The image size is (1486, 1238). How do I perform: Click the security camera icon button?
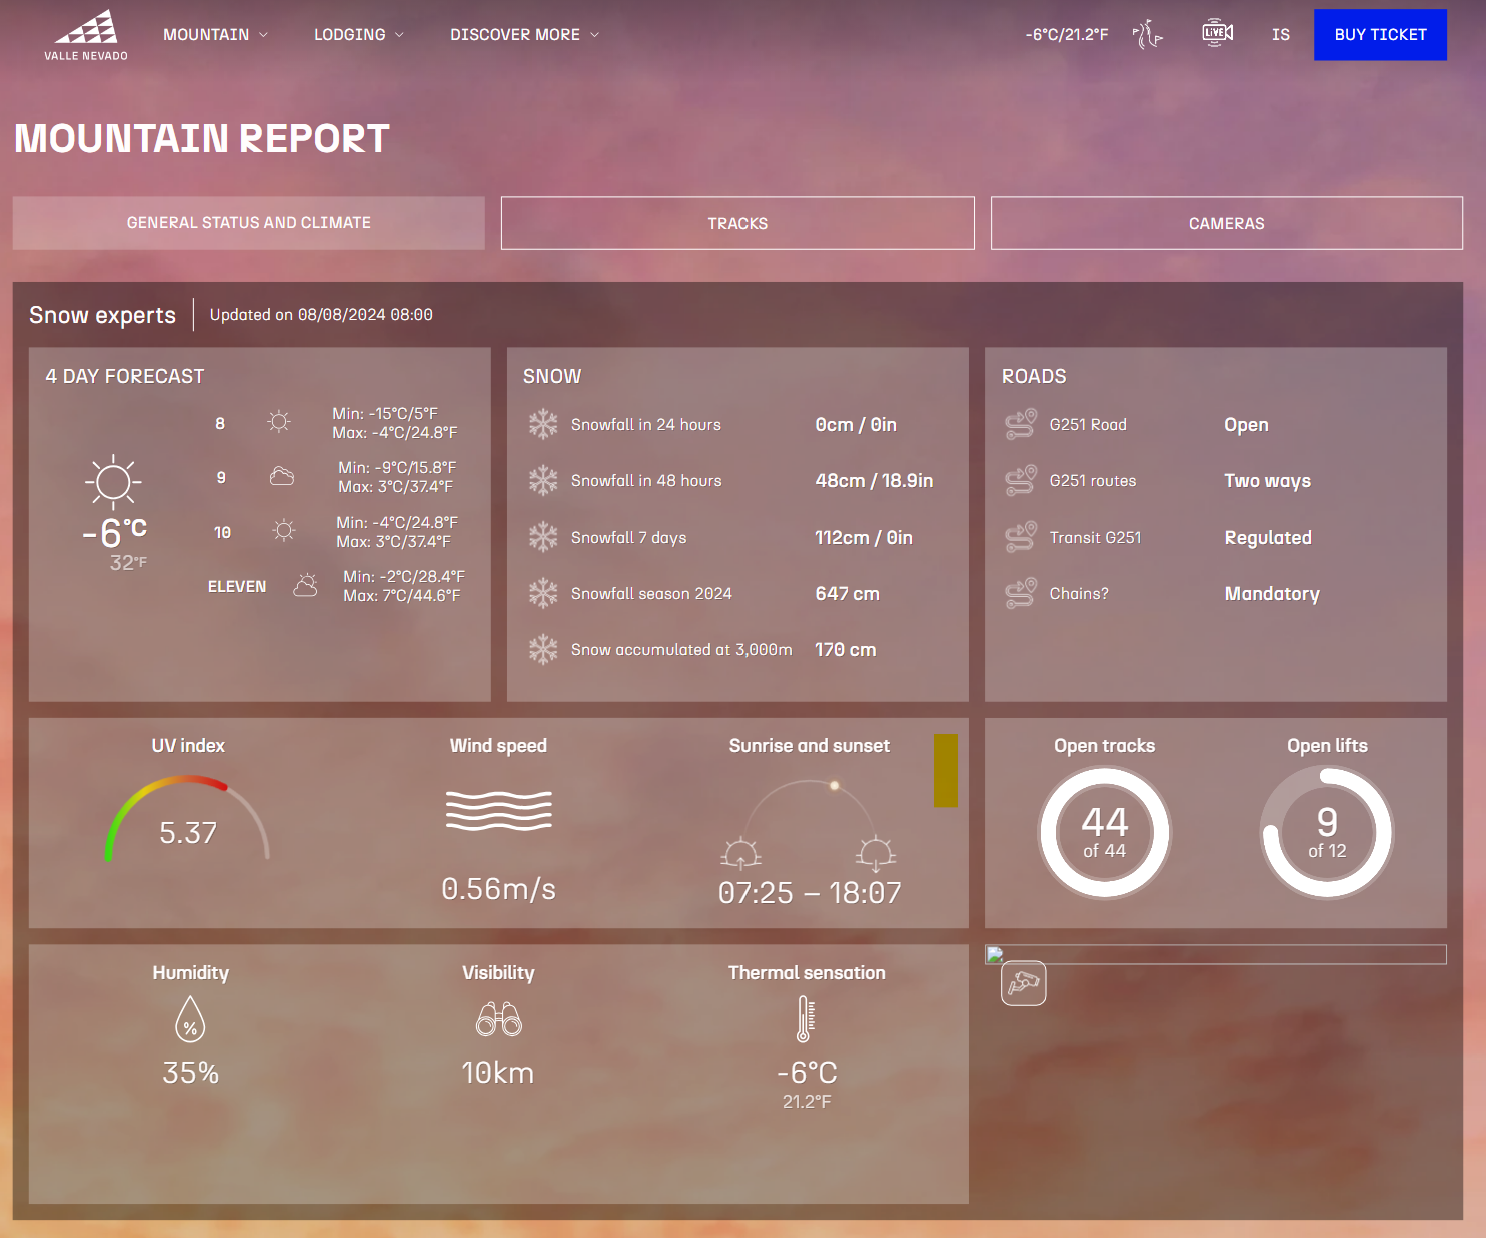click(x=1024, y=983)
